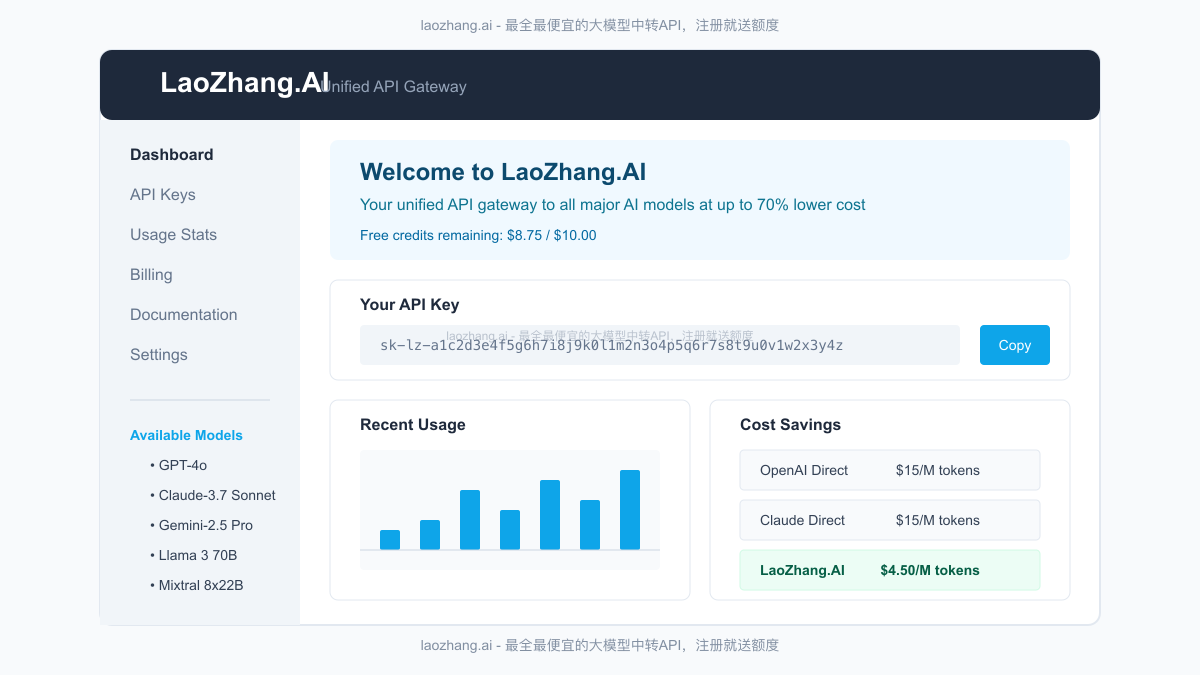
Task: Click the Cost Savings heading
Action: point(790,425)
